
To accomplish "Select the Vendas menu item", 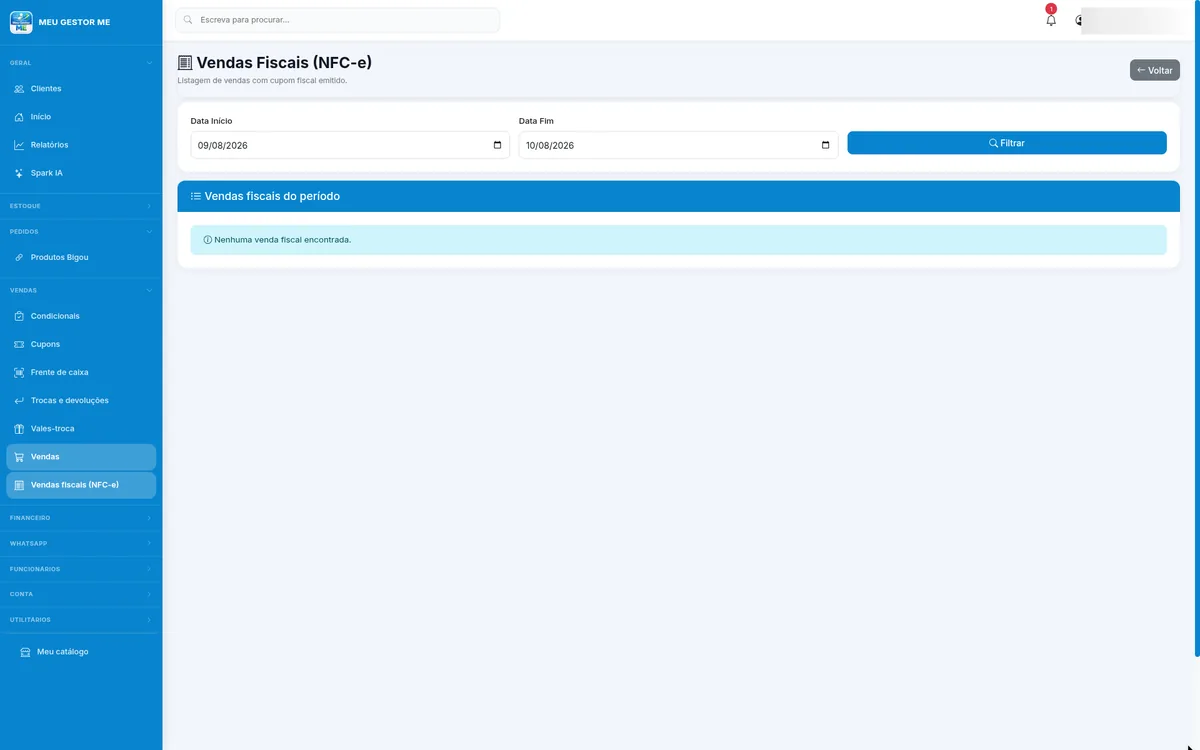I will pyautogui.click(x=81, y=457).
